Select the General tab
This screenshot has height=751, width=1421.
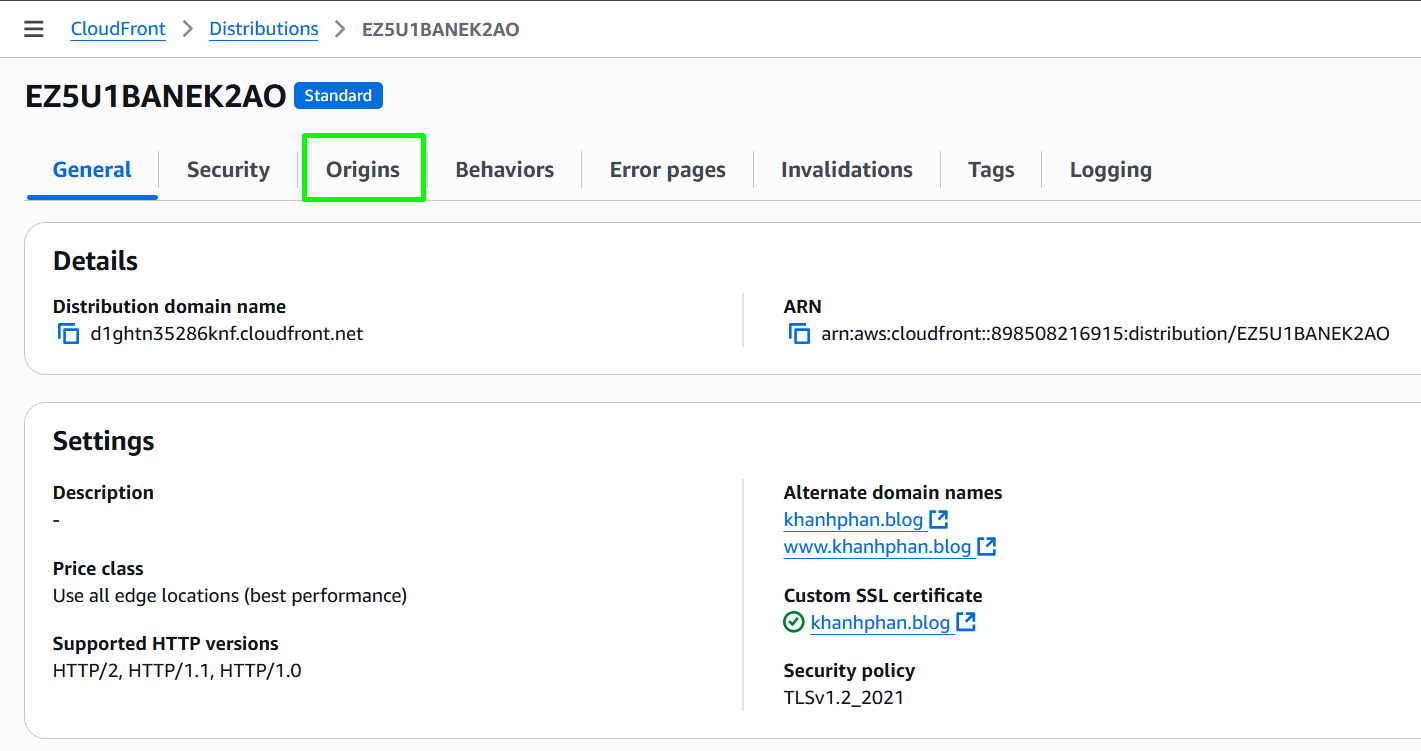click(x=92, y=170)
